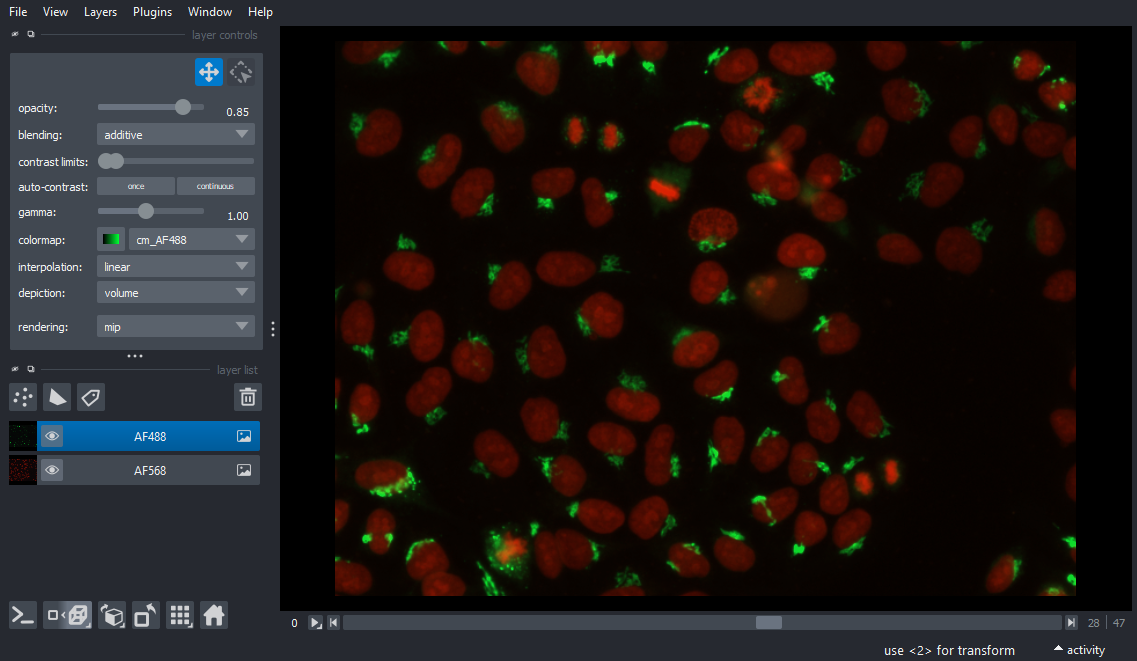
Task: Hide the AF568 layer
Action: [x=52, y=470]
